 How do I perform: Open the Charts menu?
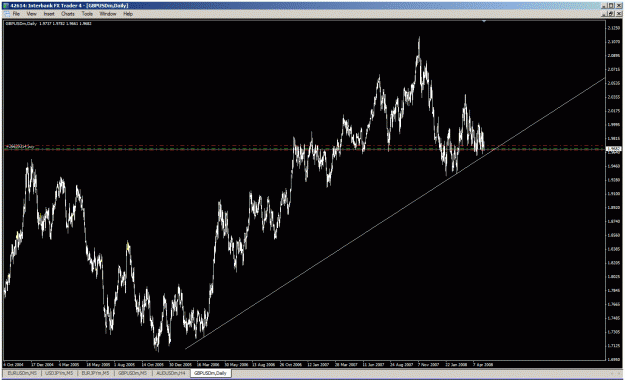[68, 14]
